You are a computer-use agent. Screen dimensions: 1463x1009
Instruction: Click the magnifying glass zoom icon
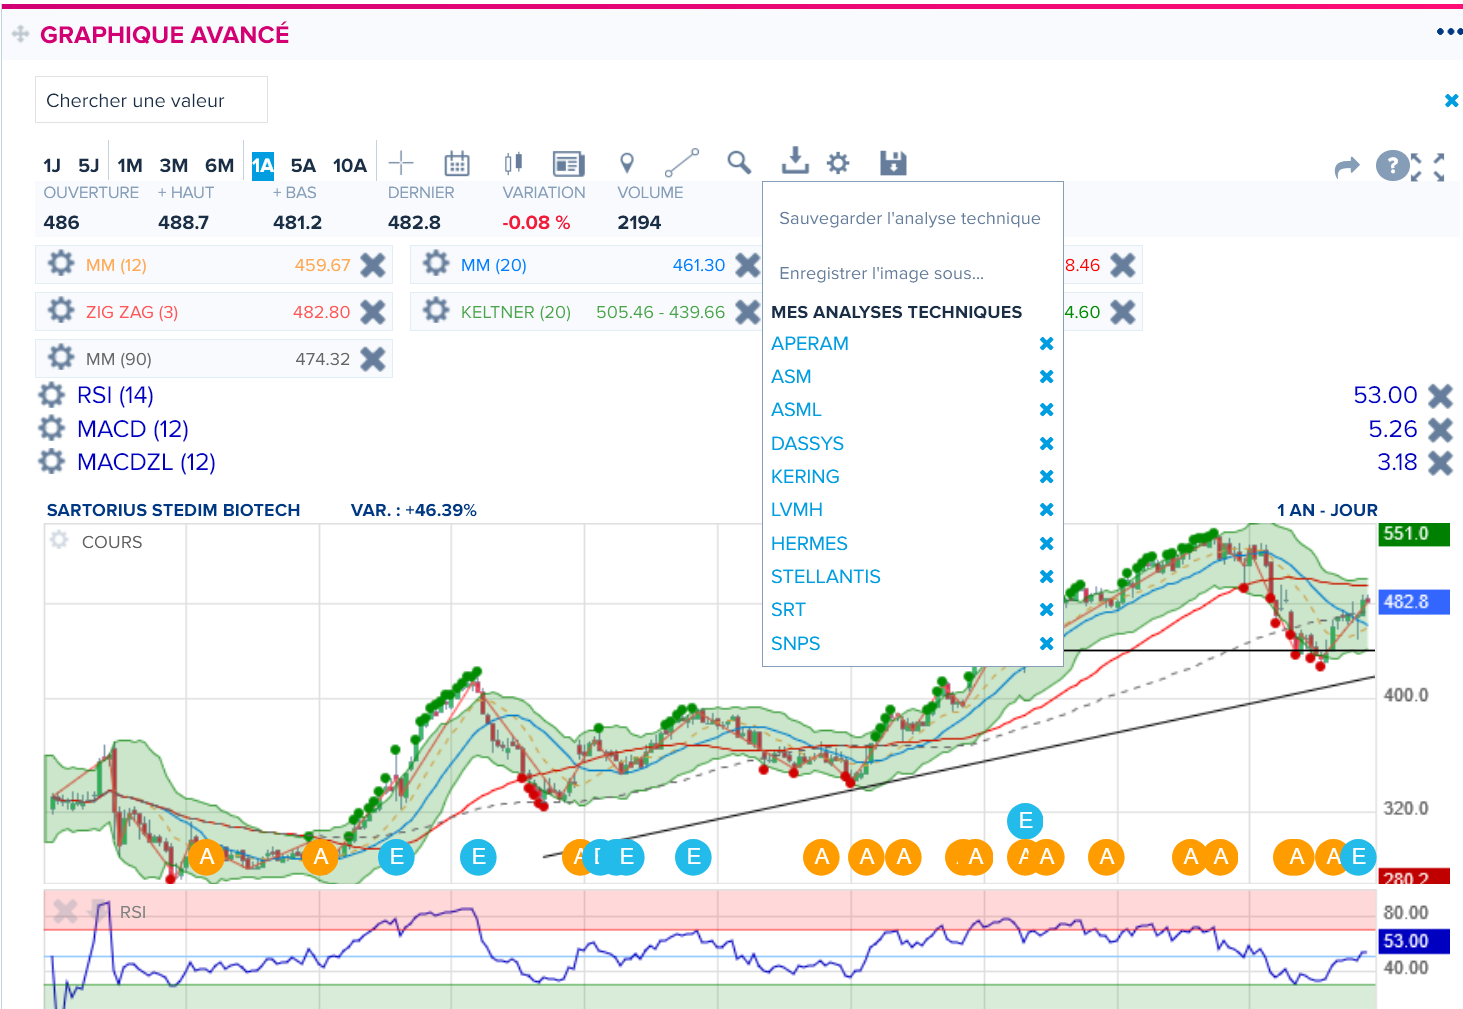coord(739,162)
